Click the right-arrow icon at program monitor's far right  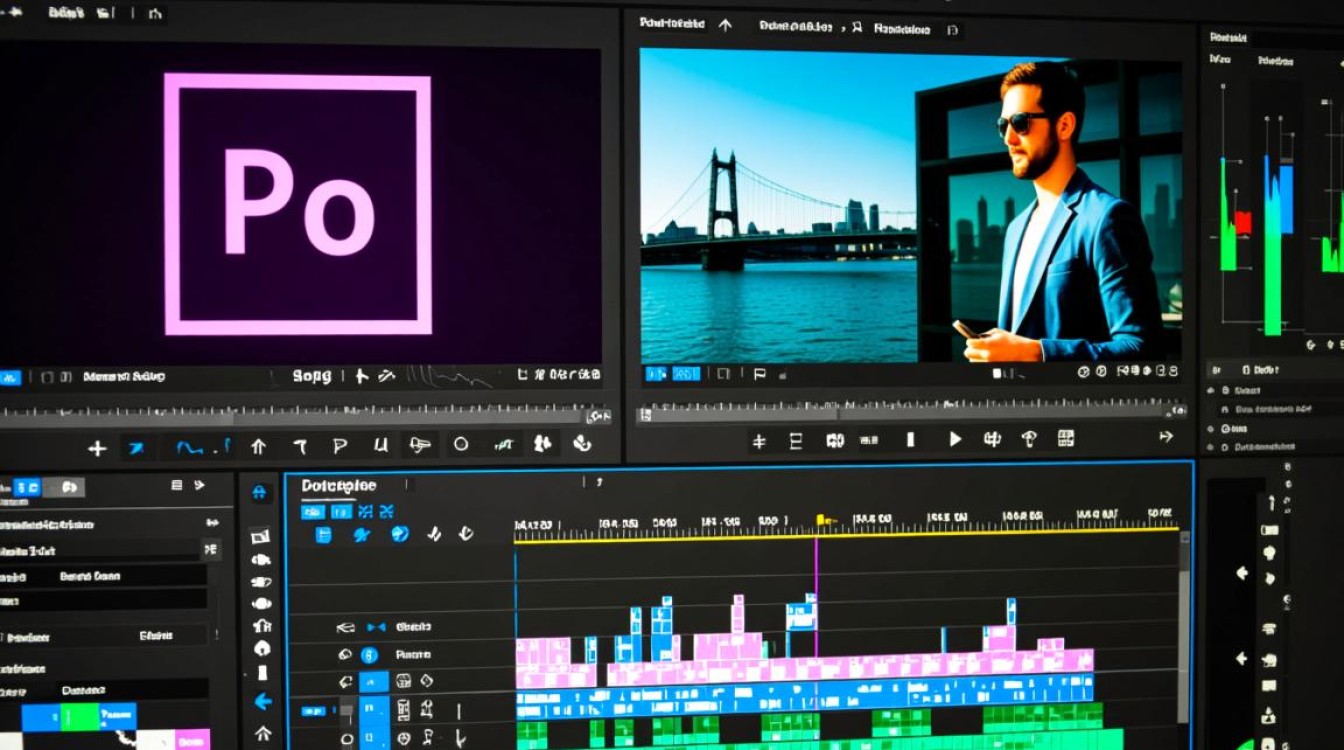[1165, 436]
